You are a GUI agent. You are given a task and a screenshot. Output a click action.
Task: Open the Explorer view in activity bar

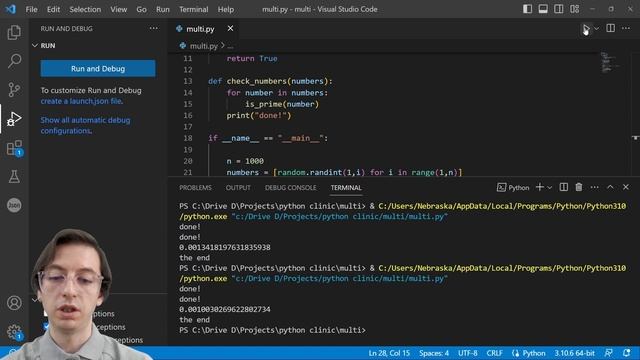pyautogui.click(x=14, y=32)
